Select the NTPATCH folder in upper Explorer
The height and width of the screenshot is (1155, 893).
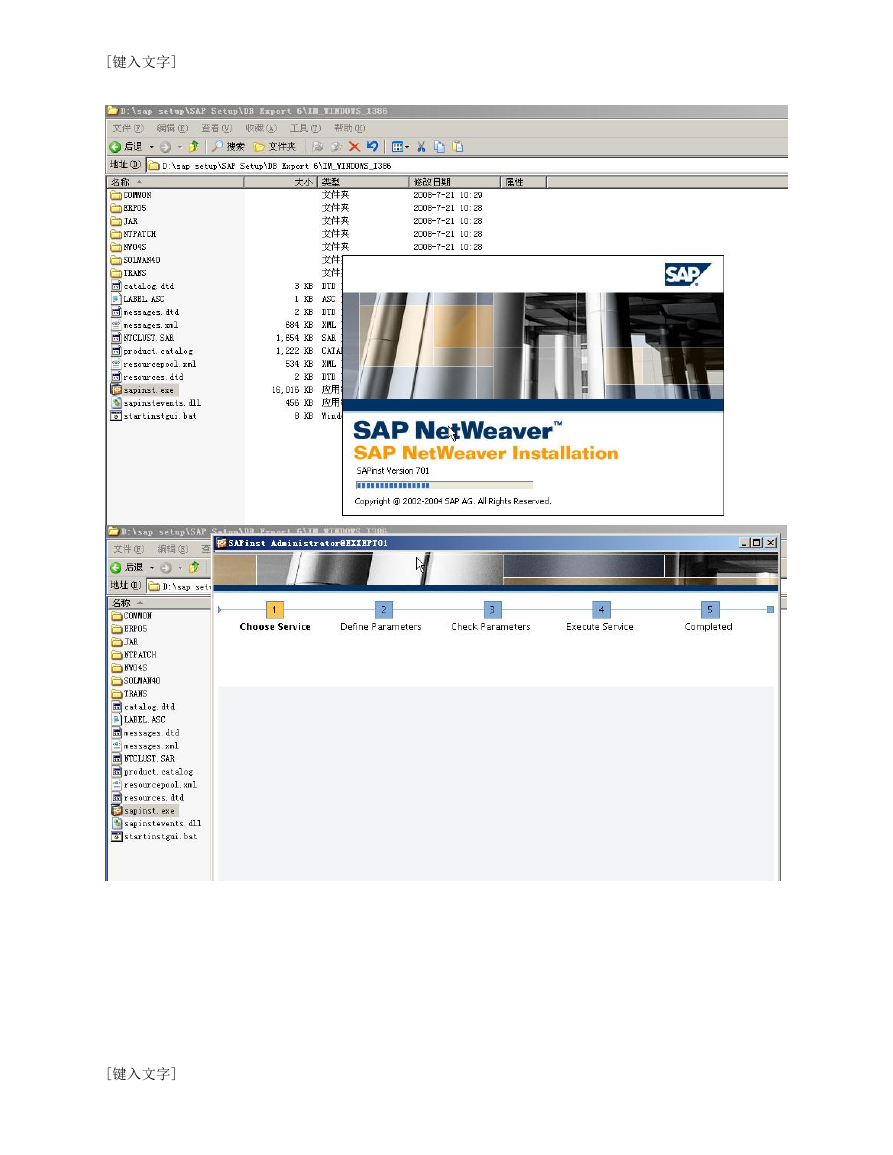(133, 234)
